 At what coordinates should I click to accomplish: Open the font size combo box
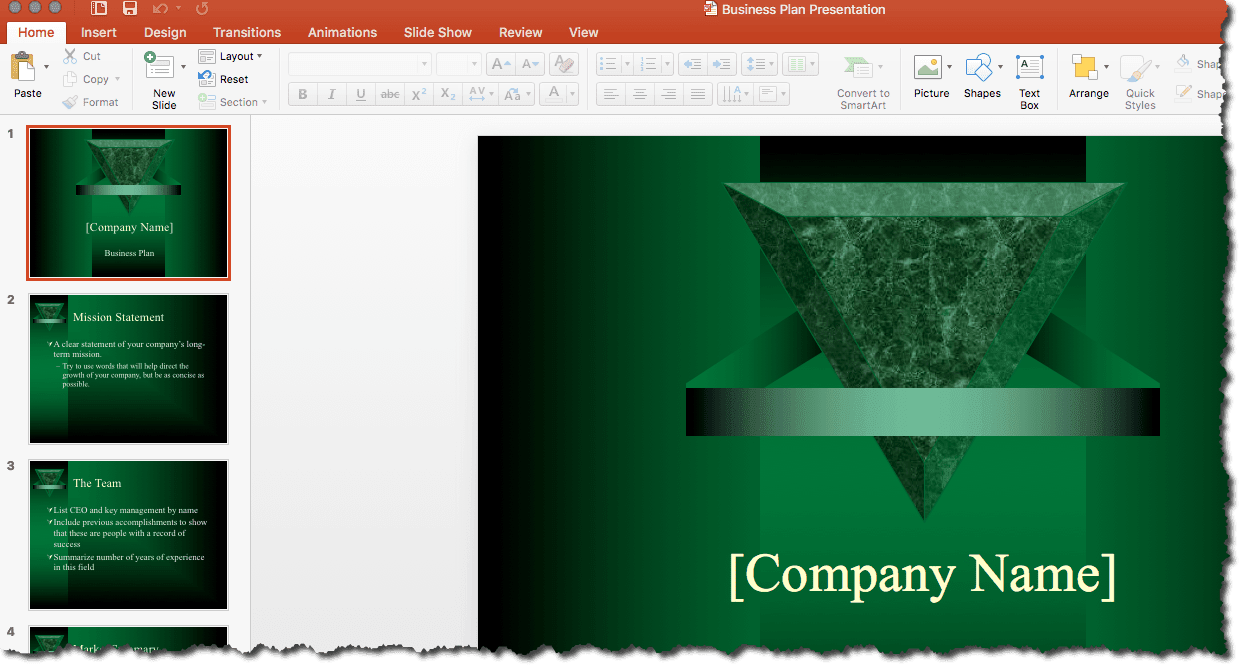tap(459, 65)
